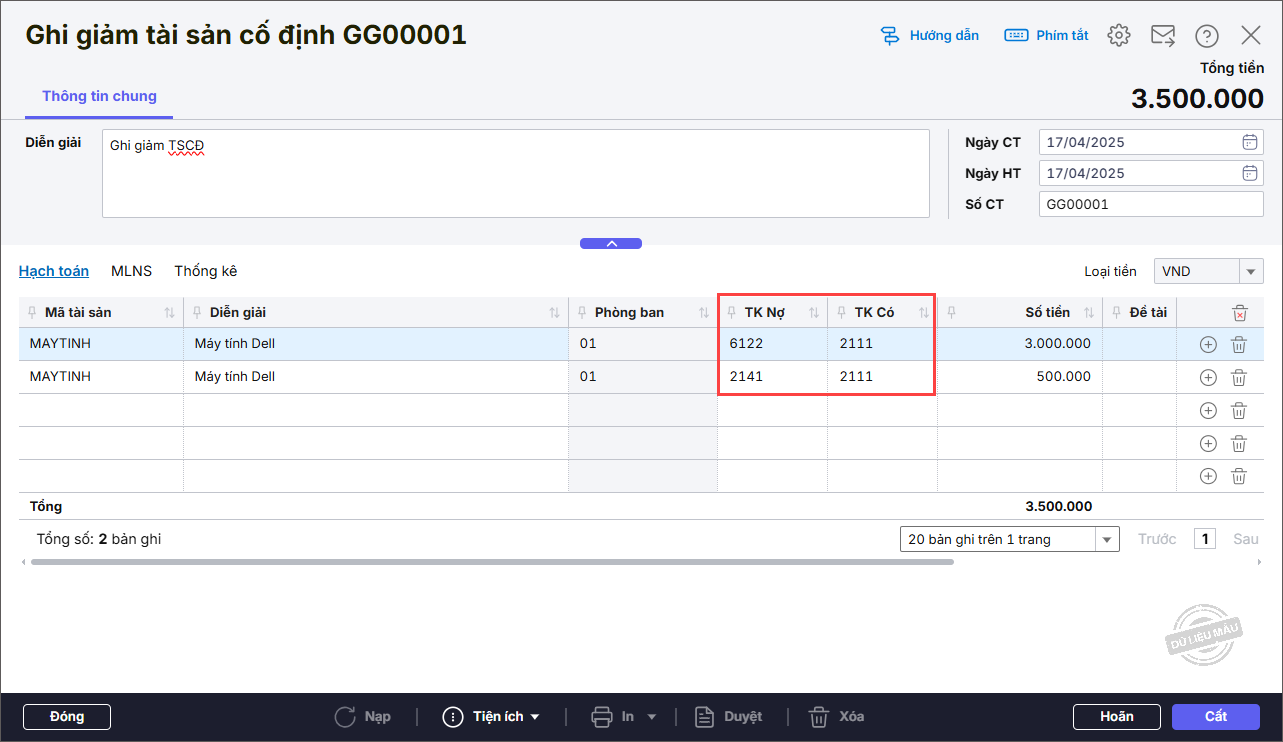Click calendar icon for Ngày CT

pos(1249,142)
